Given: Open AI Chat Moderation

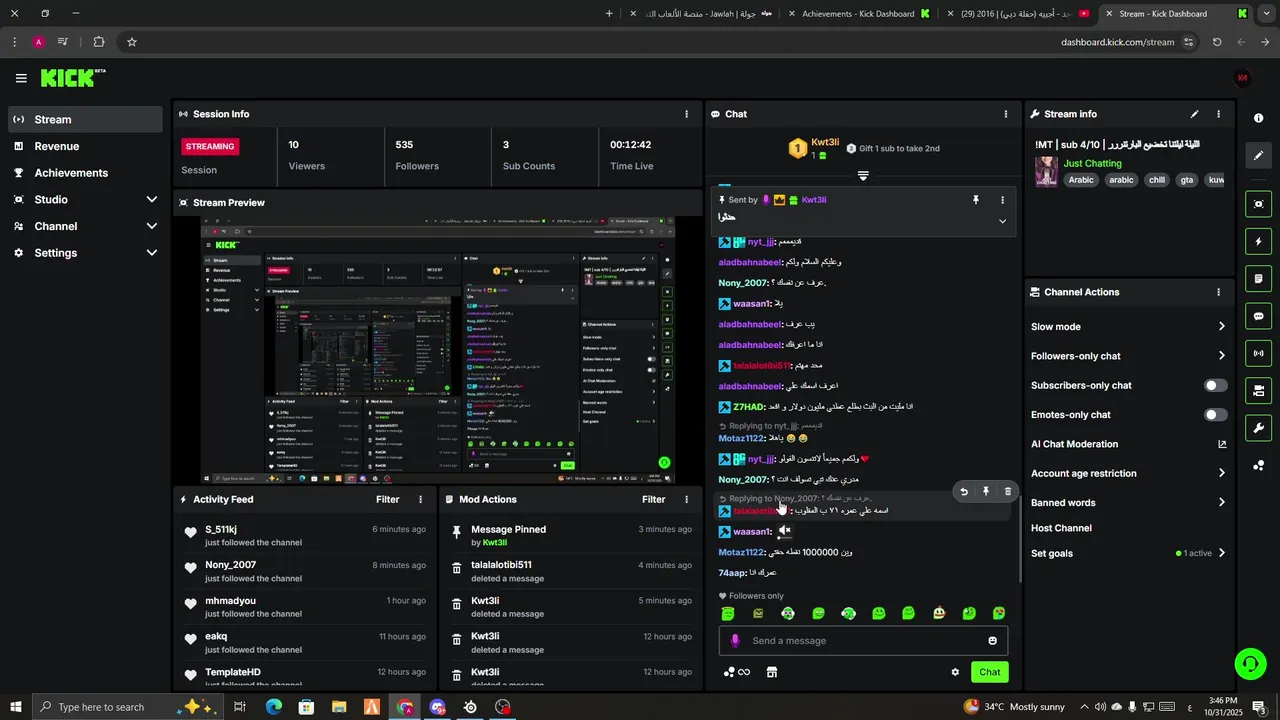Looking at the screenshot, I should point(1128,444).
